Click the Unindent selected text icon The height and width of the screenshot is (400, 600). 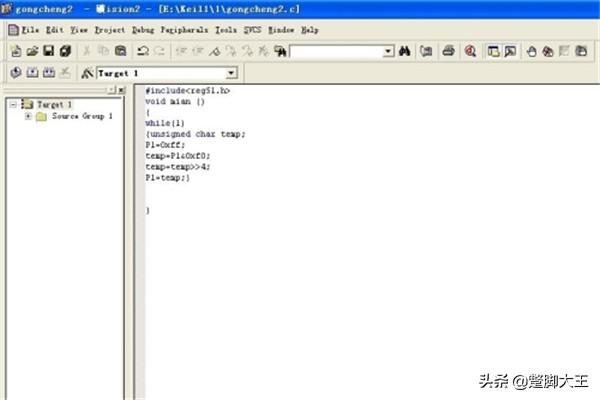pyautogui.click(x=198, y=51)
